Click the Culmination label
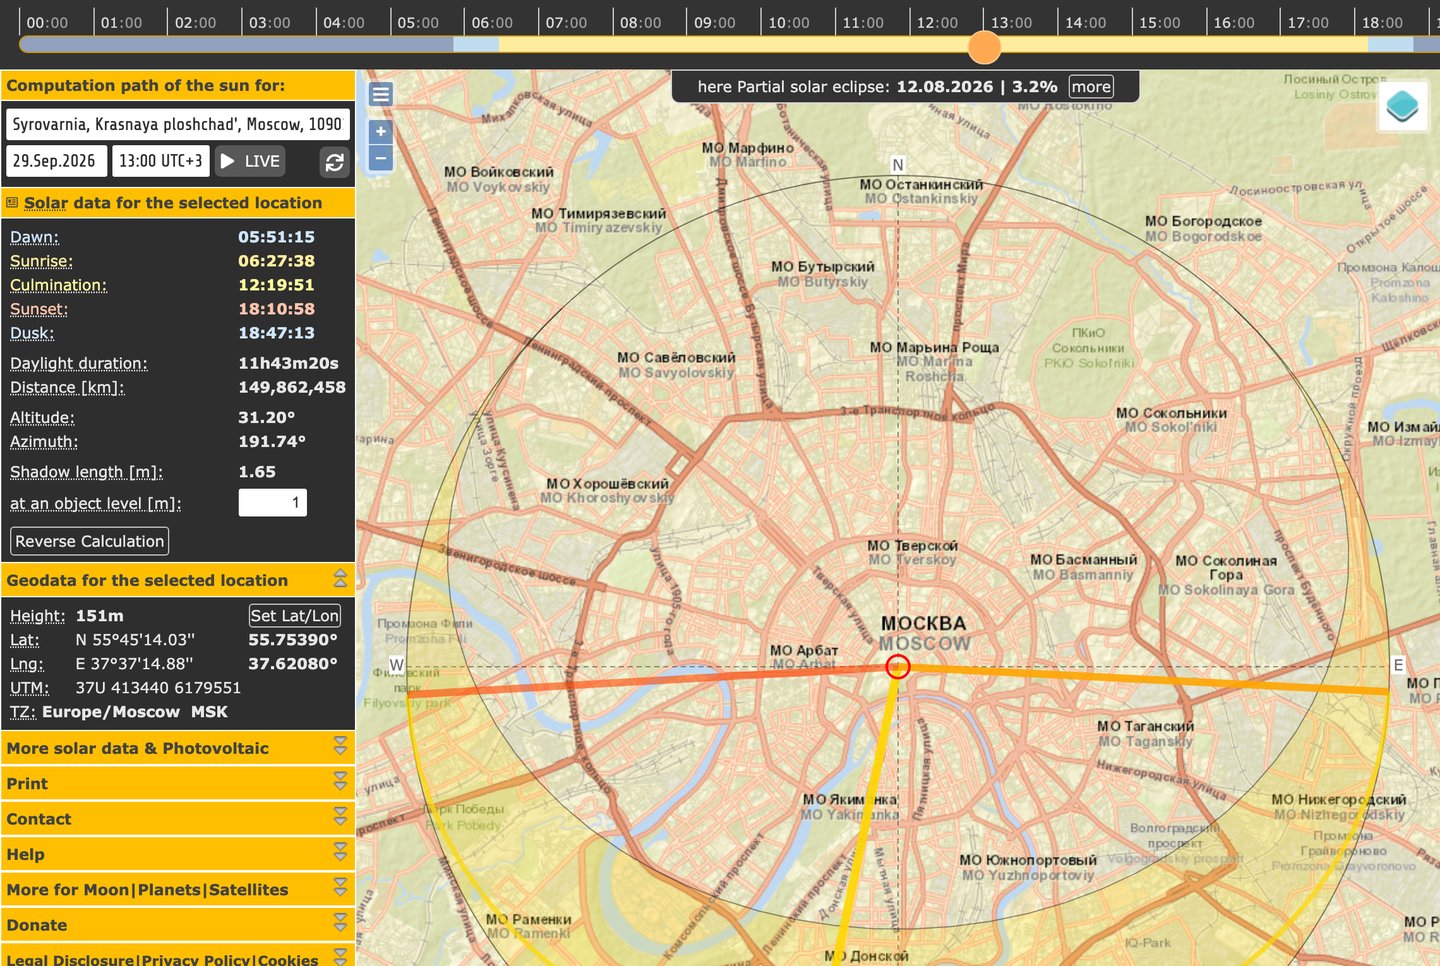Image resolution: width=1440 pixels, height=966 pixels. (58, 285)
